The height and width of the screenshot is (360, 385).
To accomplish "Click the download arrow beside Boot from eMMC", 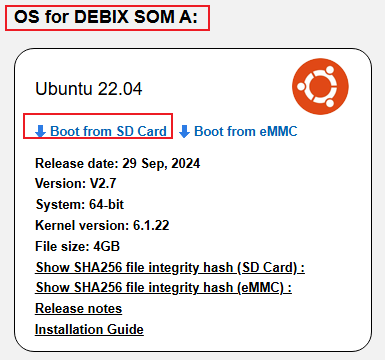I will [x=184, y=132].
